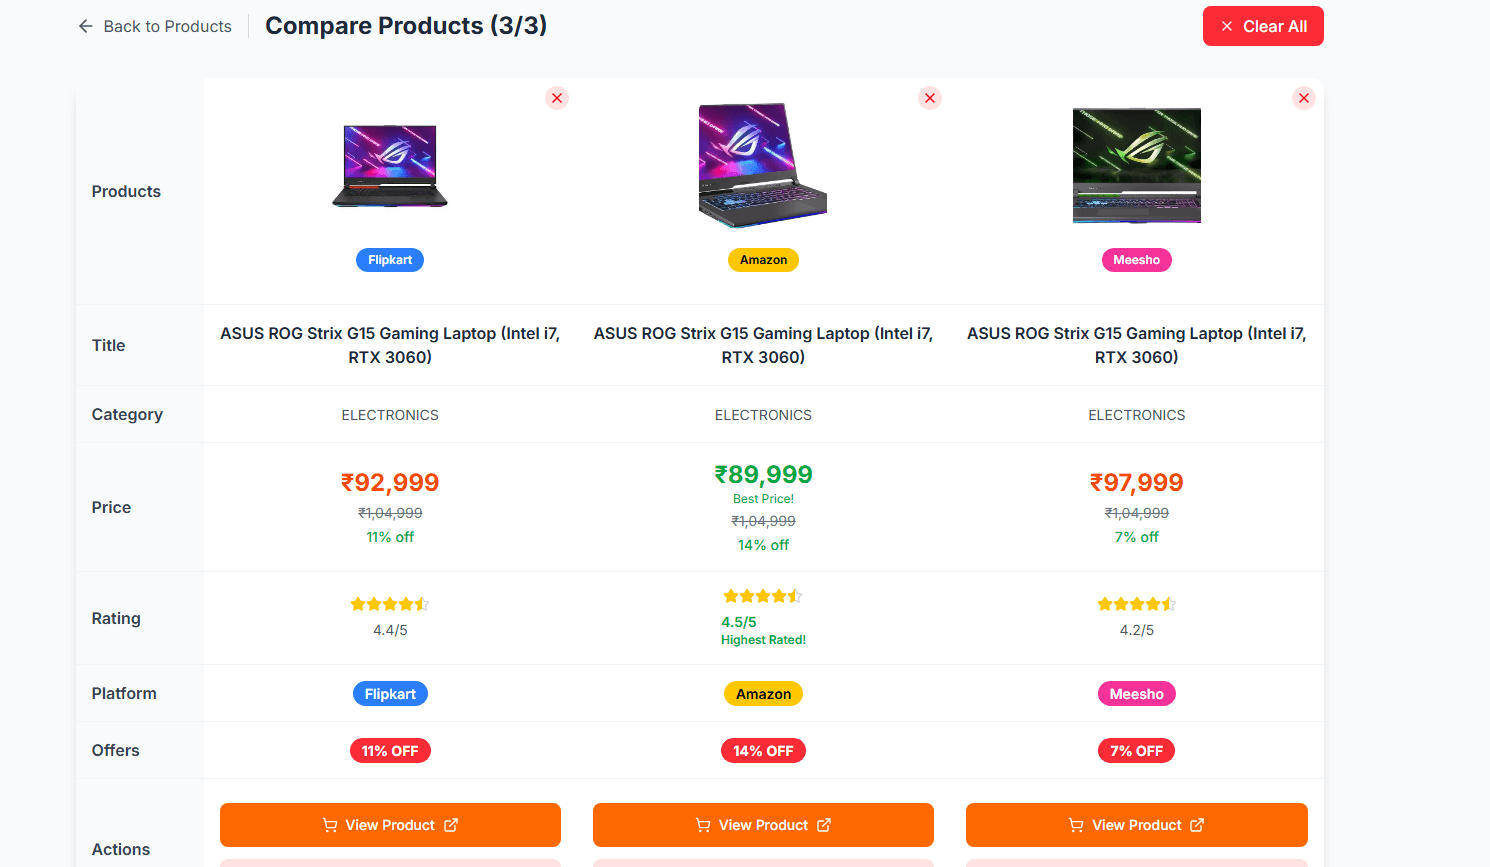Image resolution: width=1490 pixels, height=867 pixels.
Task: Select the 14% OFF offer badge
Action: pyautogui.click(x=763, y=750)
